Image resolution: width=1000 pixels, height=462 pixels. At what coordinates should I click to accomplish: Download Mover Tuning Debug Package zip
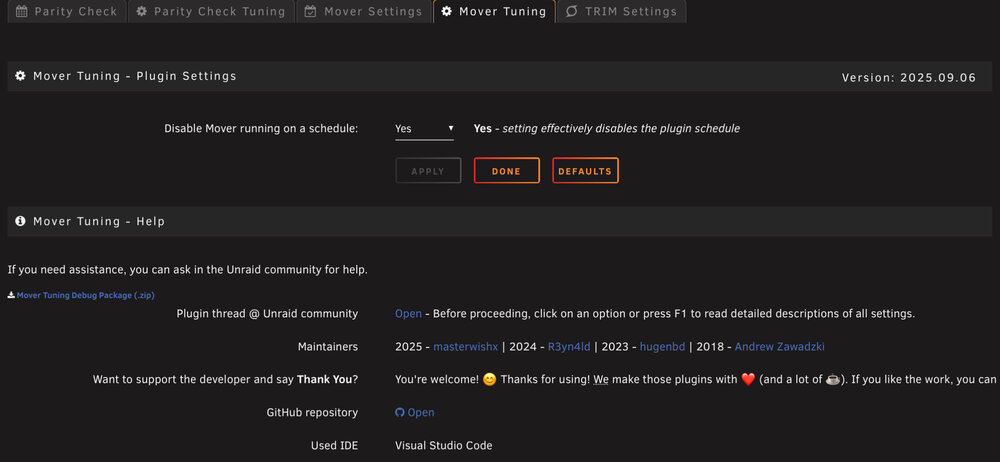[x=85, y=295]
